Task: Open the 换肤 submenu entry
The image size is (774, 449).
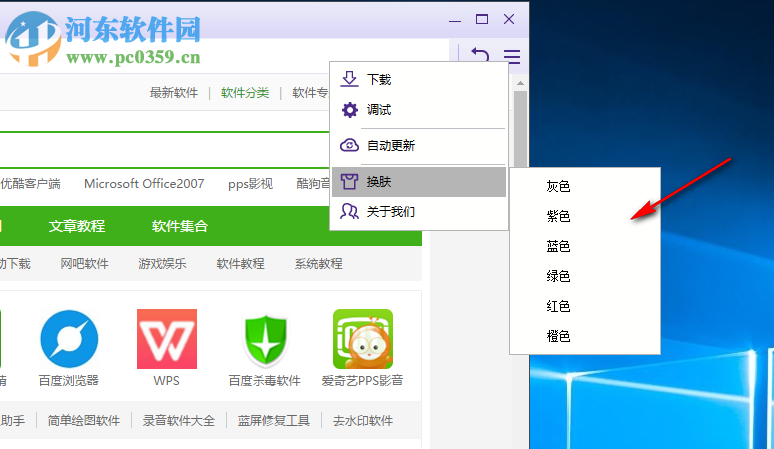Action: coord(419,182)
